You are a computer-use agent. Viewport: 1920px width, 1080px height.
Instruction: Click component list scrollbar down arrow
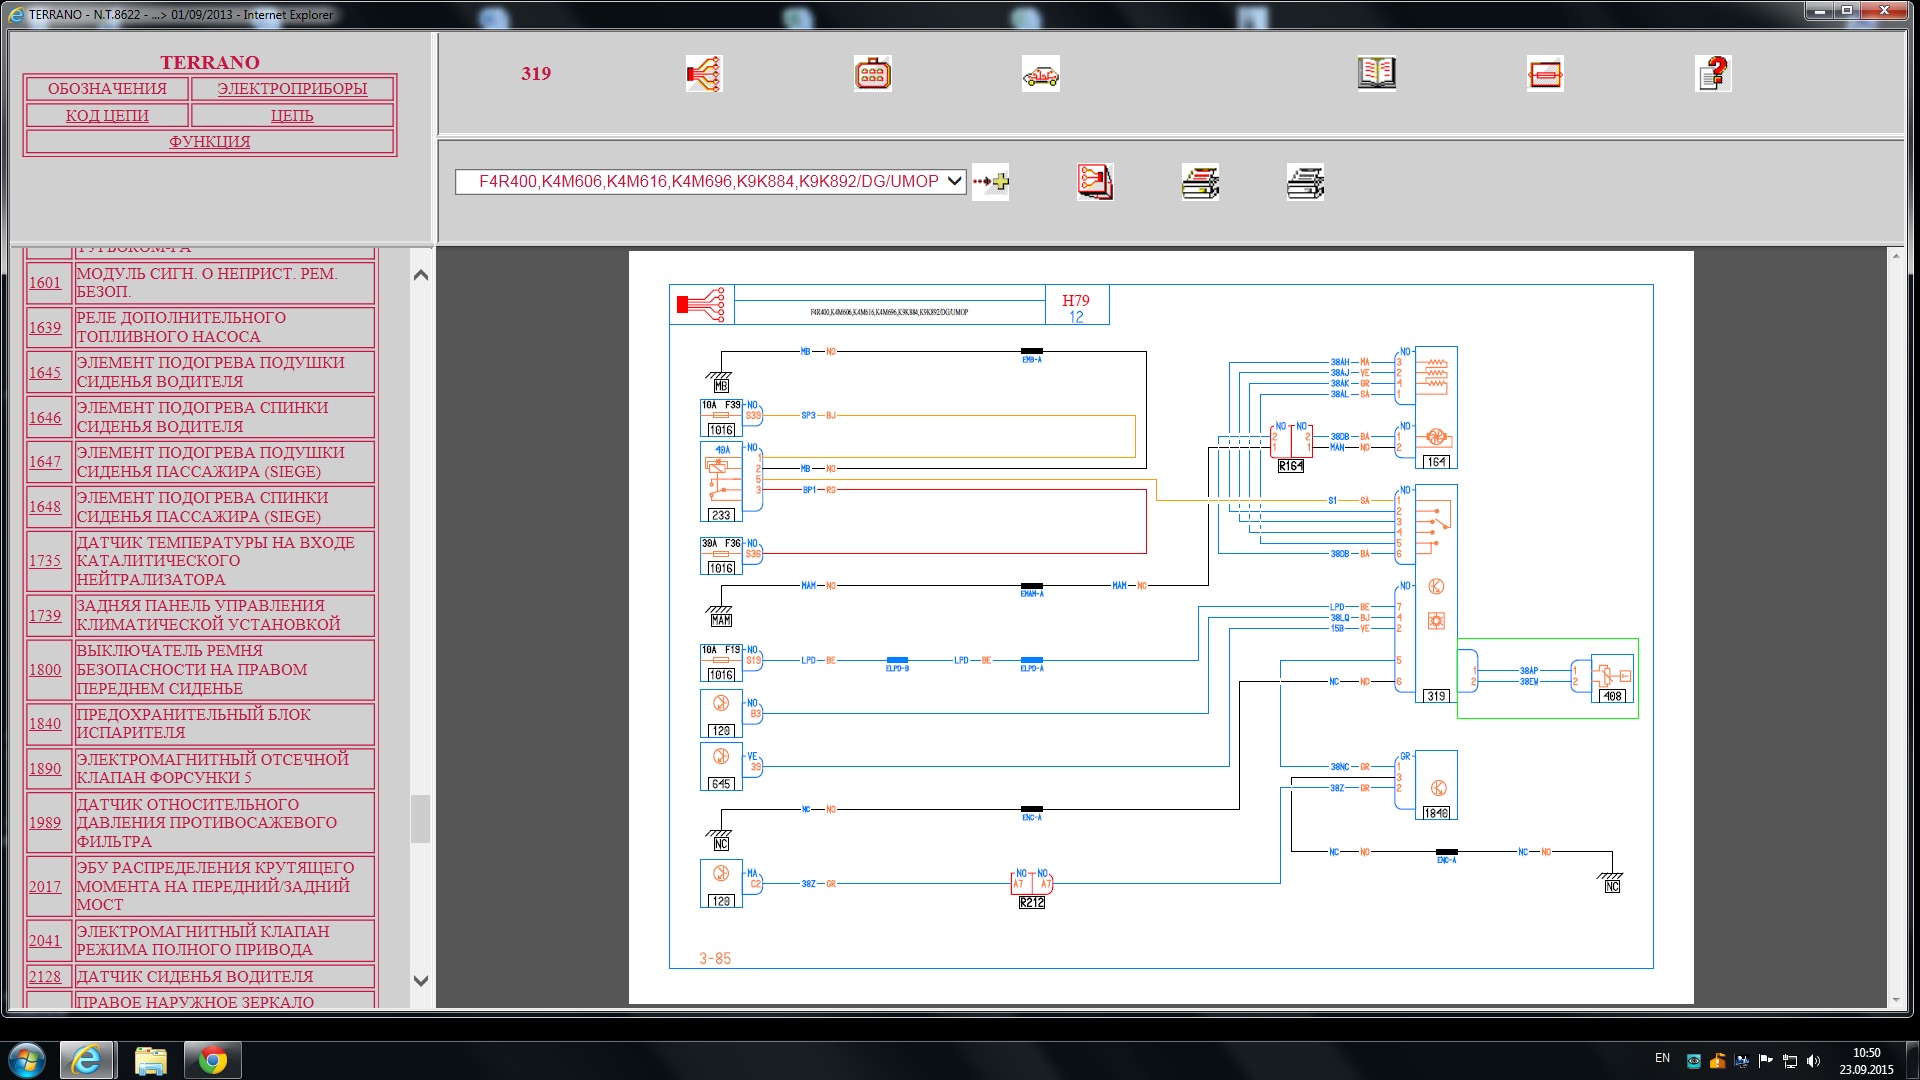[x=421, y=981]
